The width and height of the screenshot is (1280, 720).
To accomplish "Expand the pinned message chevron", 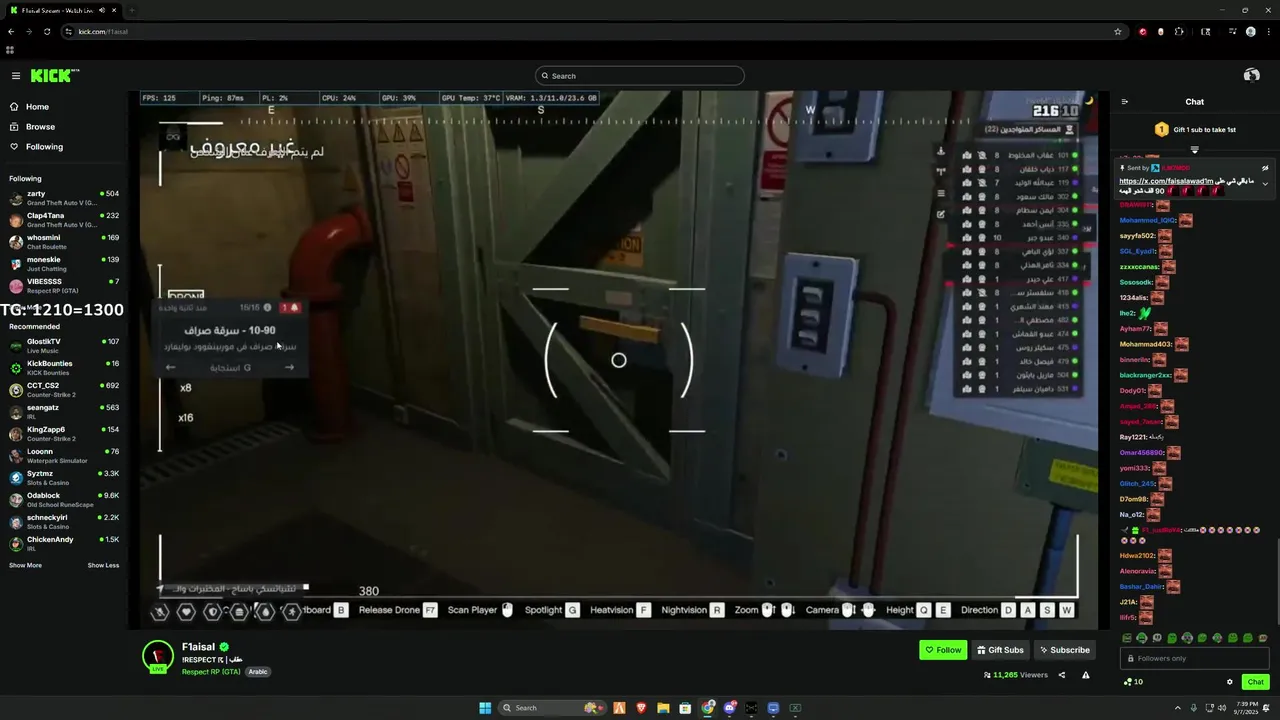I will coord(1265,184).
